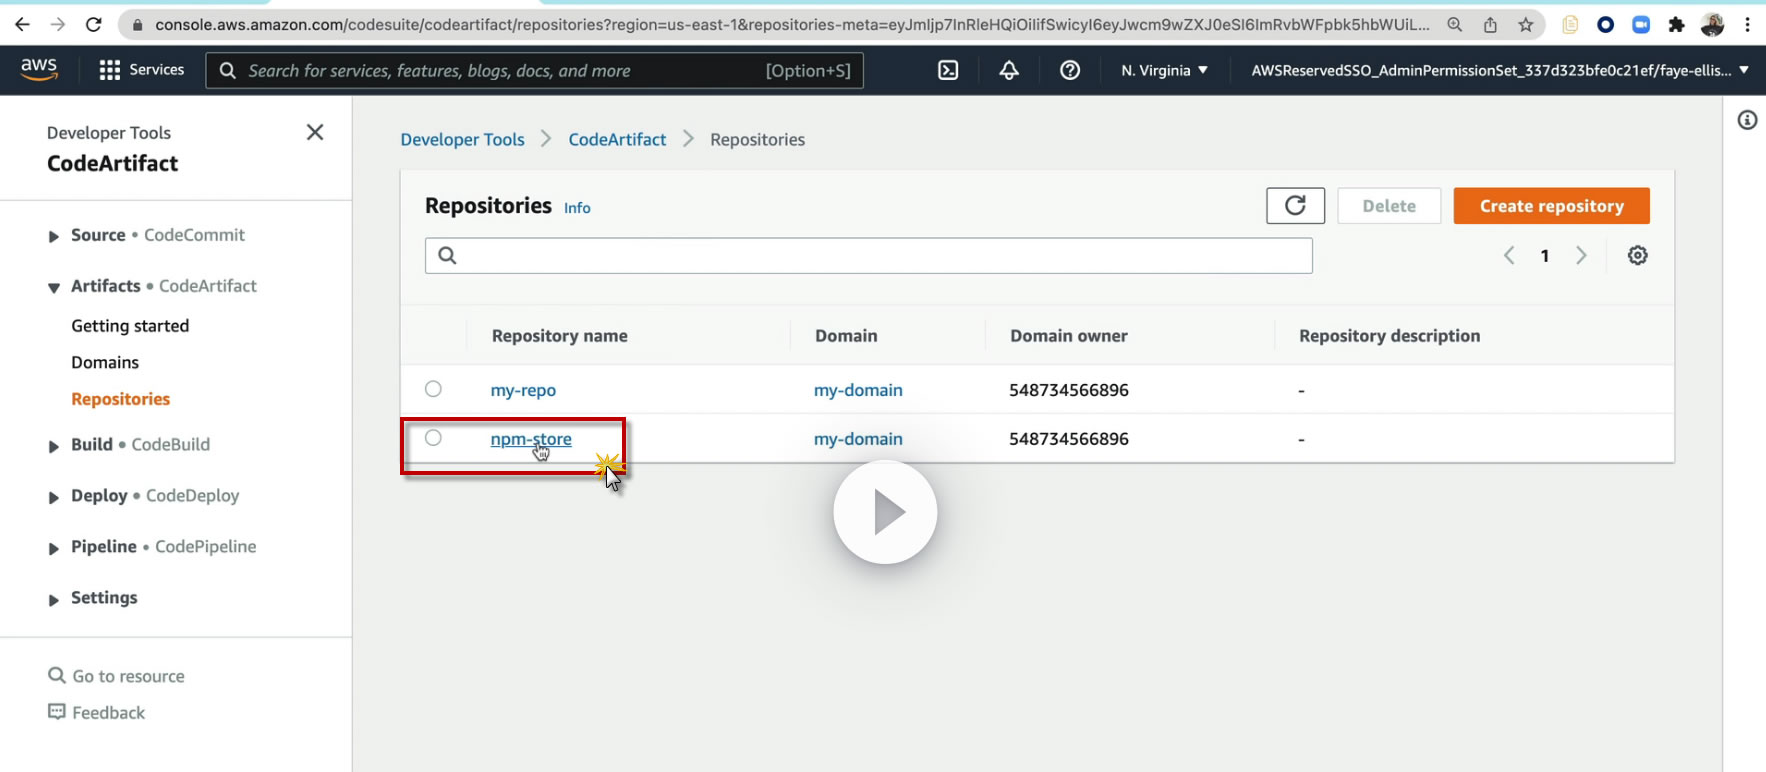Reload the browser page
This screenshot has height=772, width=1766.
point(94,25)
